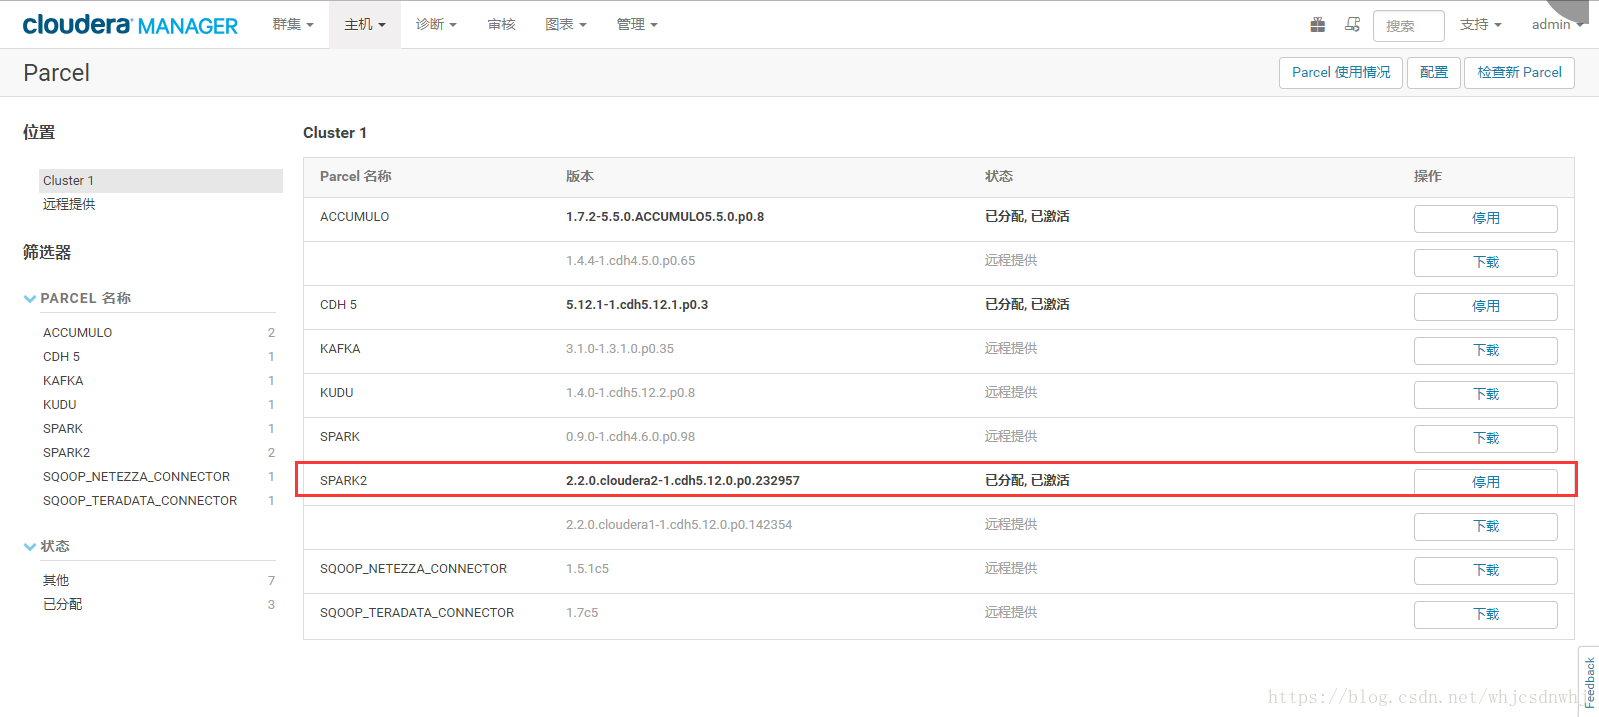The height and width of the screenshot is (717, 1599).
Task: Click the 状态 column header
Action: pos(999,176)
